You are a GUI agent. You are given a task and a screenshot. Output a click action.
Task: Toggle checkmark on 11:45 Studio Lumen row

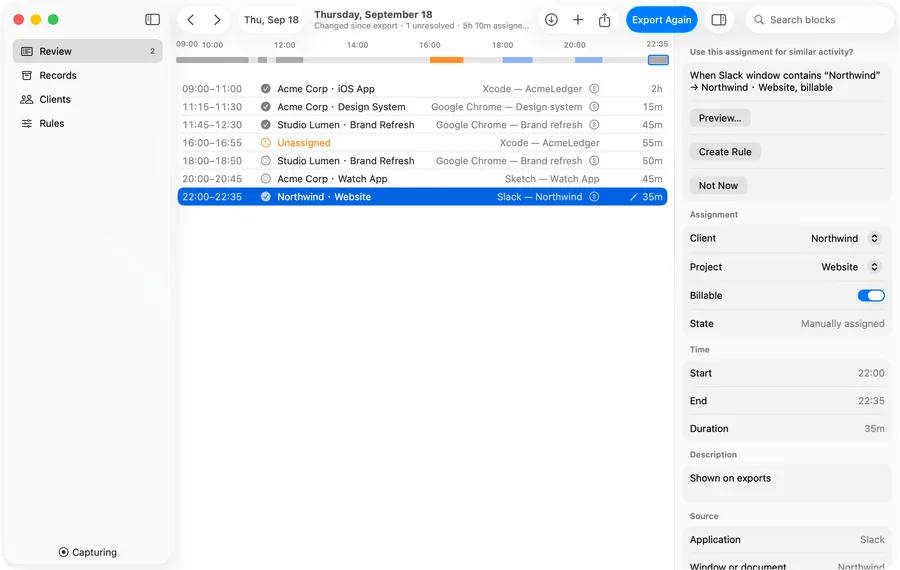tap(265, 125)
